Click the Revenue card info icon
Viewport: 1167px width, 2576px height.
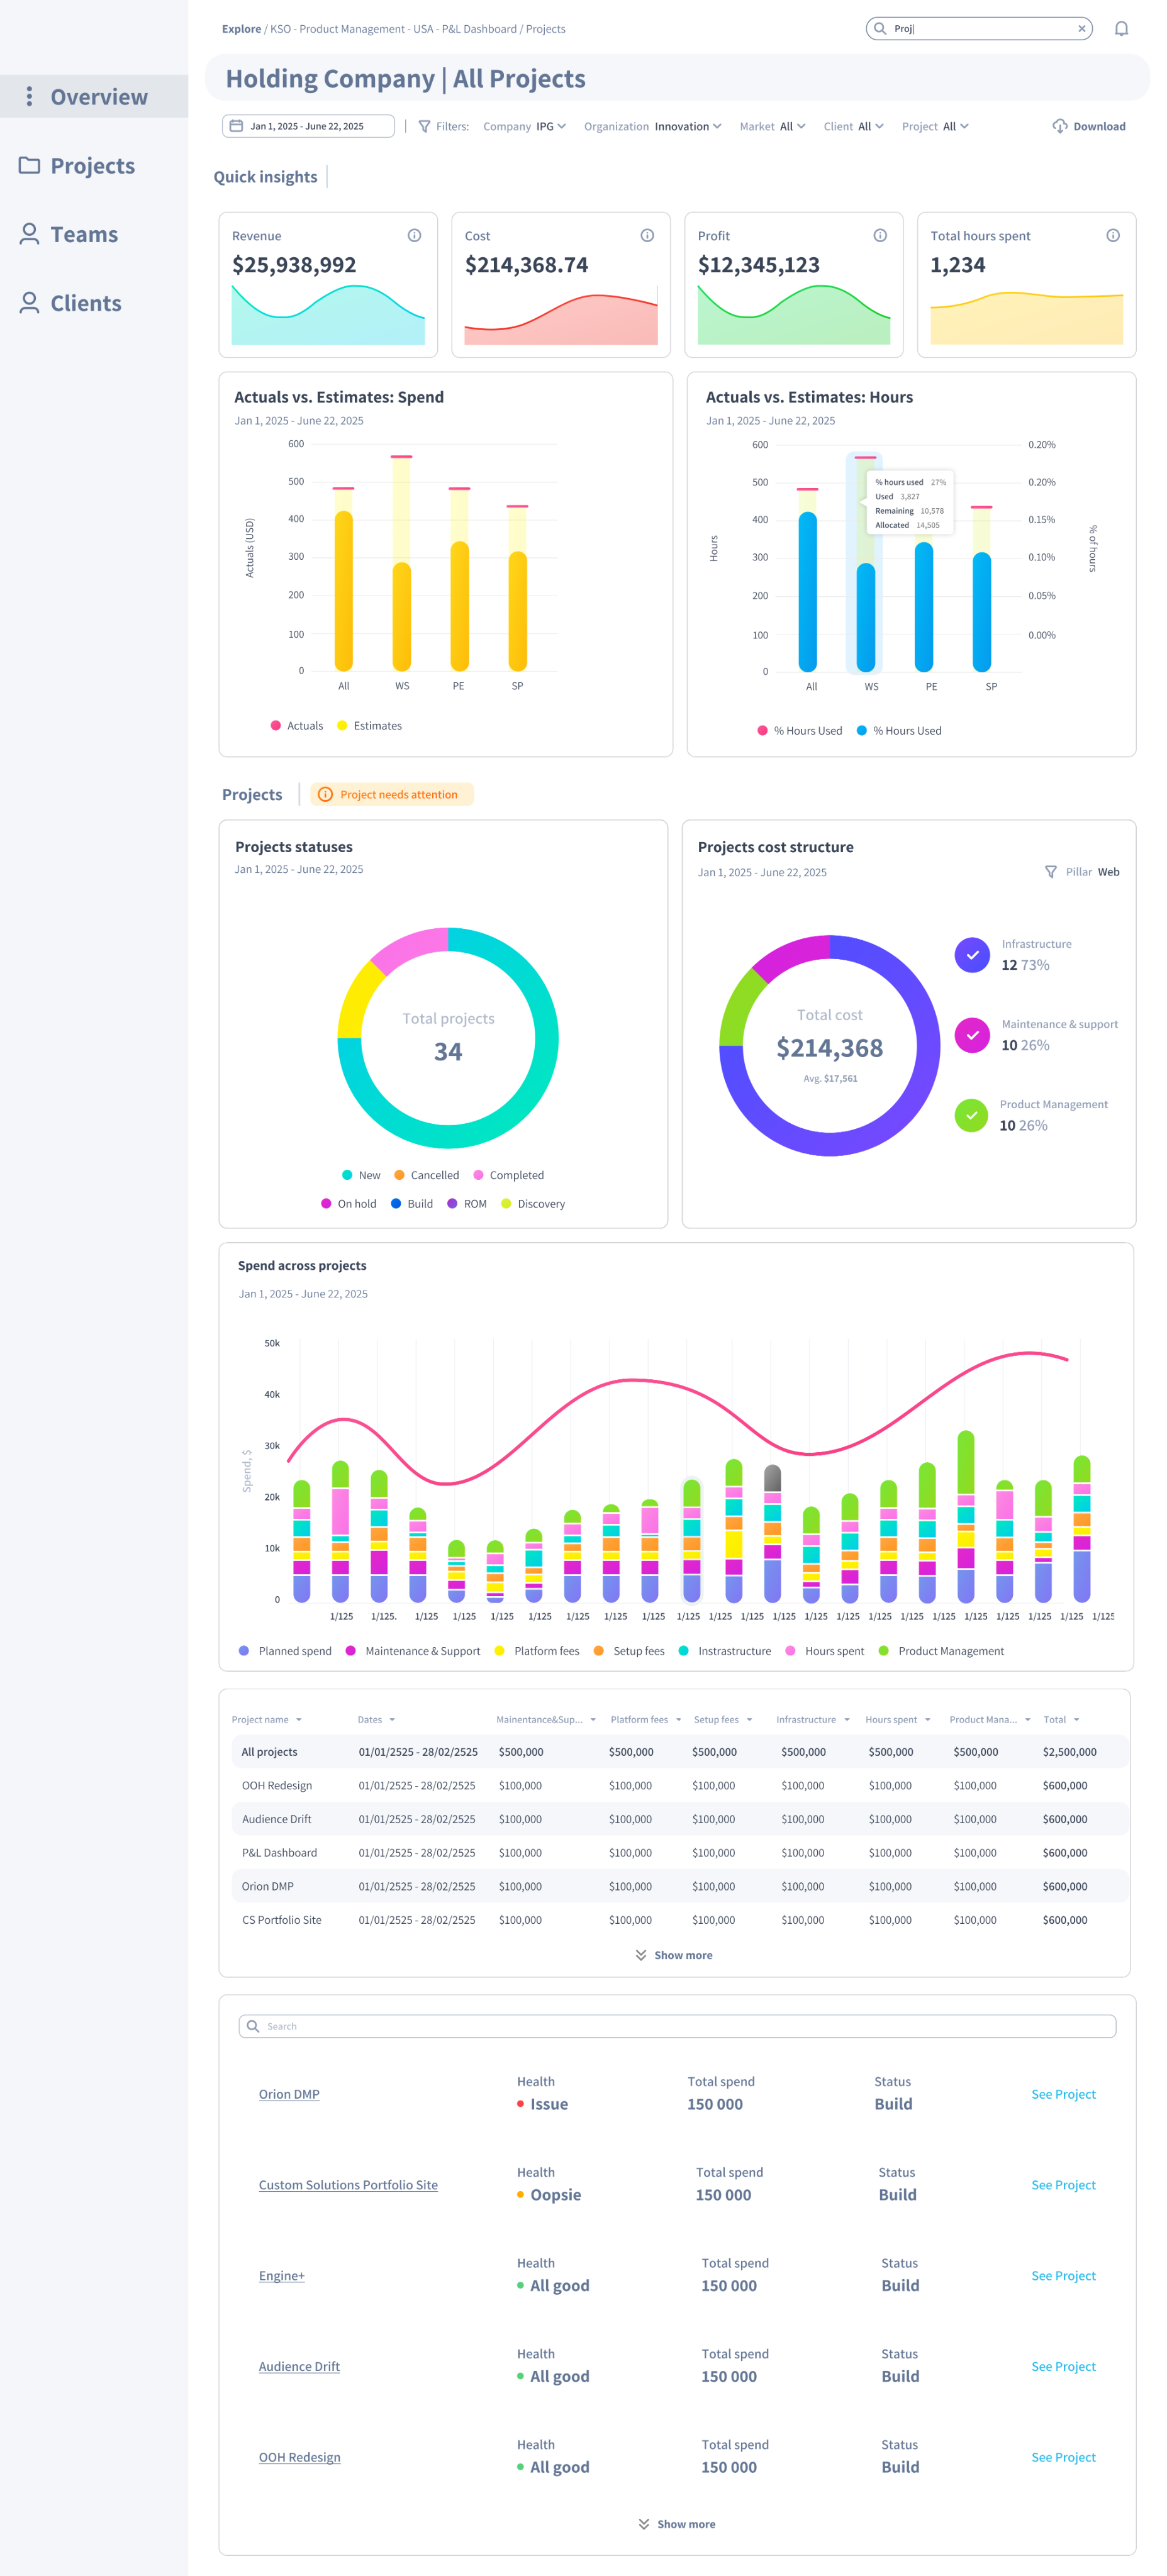click(x=414, y=236)
